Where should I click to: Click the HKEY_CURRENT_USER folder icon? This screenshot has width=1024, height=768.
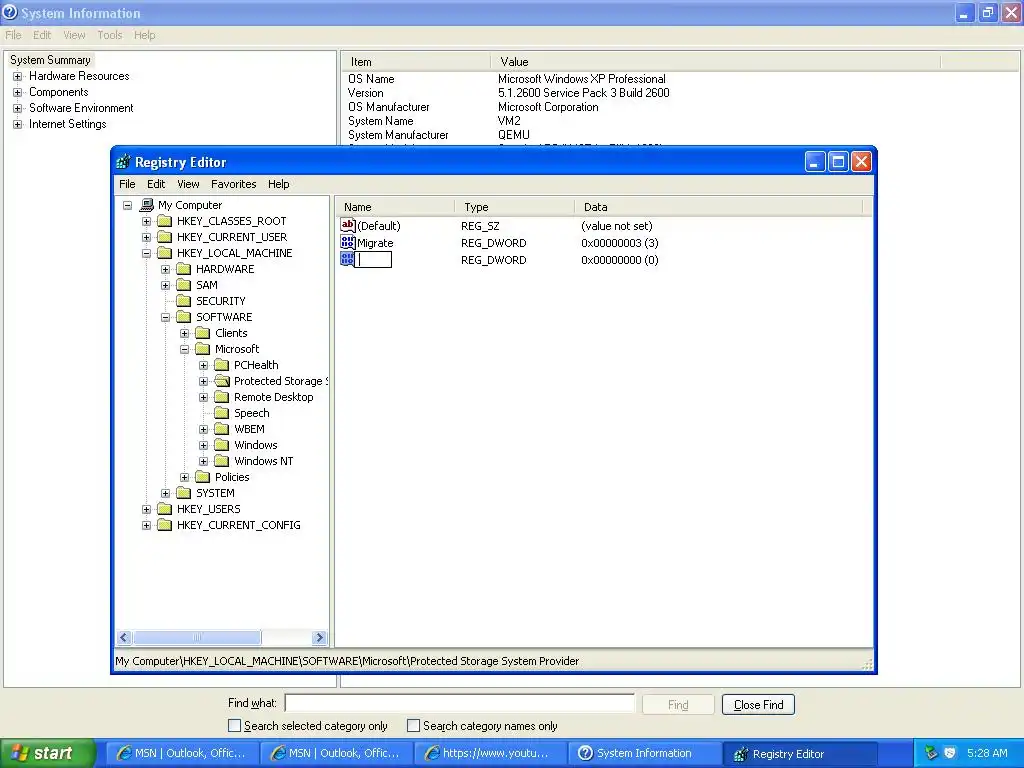[x=165, y=237]
